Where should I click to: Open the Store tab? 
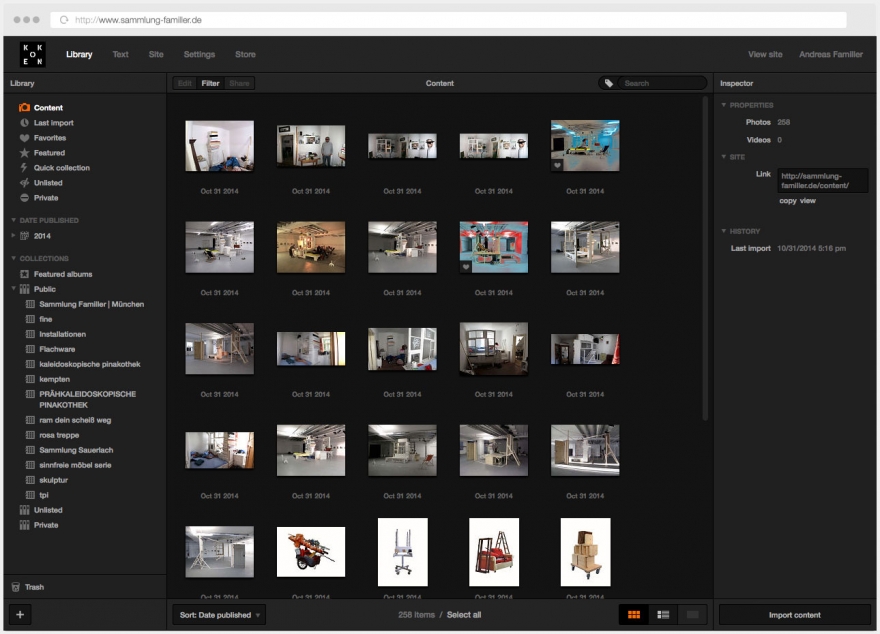click(245, 54)
